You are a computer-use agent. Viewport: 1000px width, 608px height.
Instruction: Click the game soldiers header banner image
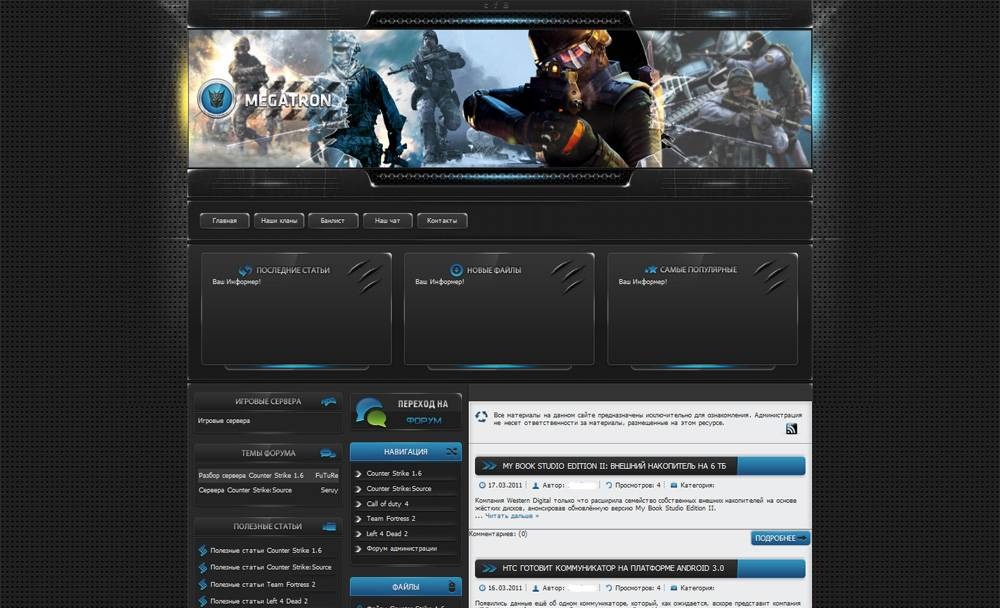tap(500, 99)
